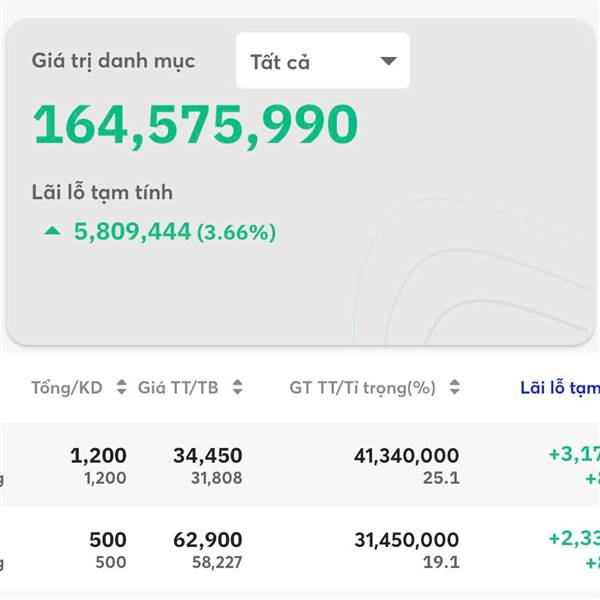Click the green up-triangle profit indicator
Screen dimensions: 600x600
coord(52,232)
